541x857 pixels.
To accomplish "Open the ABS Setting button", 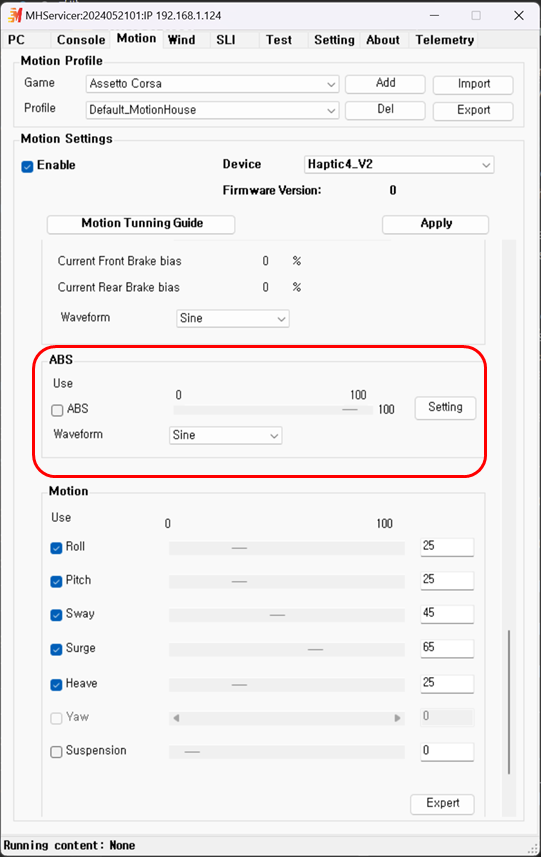I will pyautogui.click(x=445, y=408).
